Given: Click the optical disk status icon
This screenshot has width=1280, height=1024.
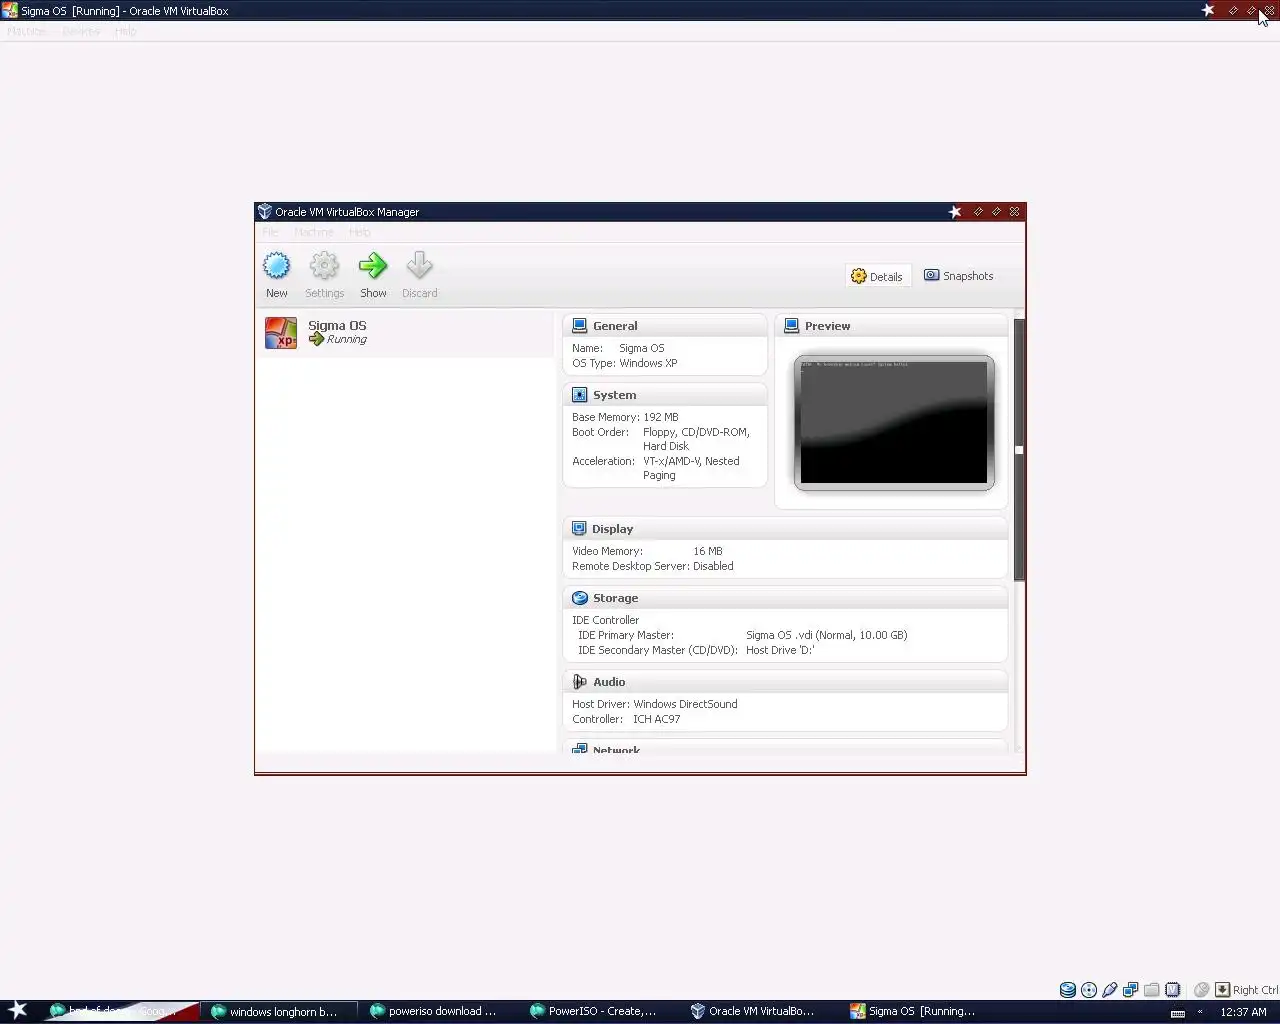Looking at the screenshot, I should 1089,990.
